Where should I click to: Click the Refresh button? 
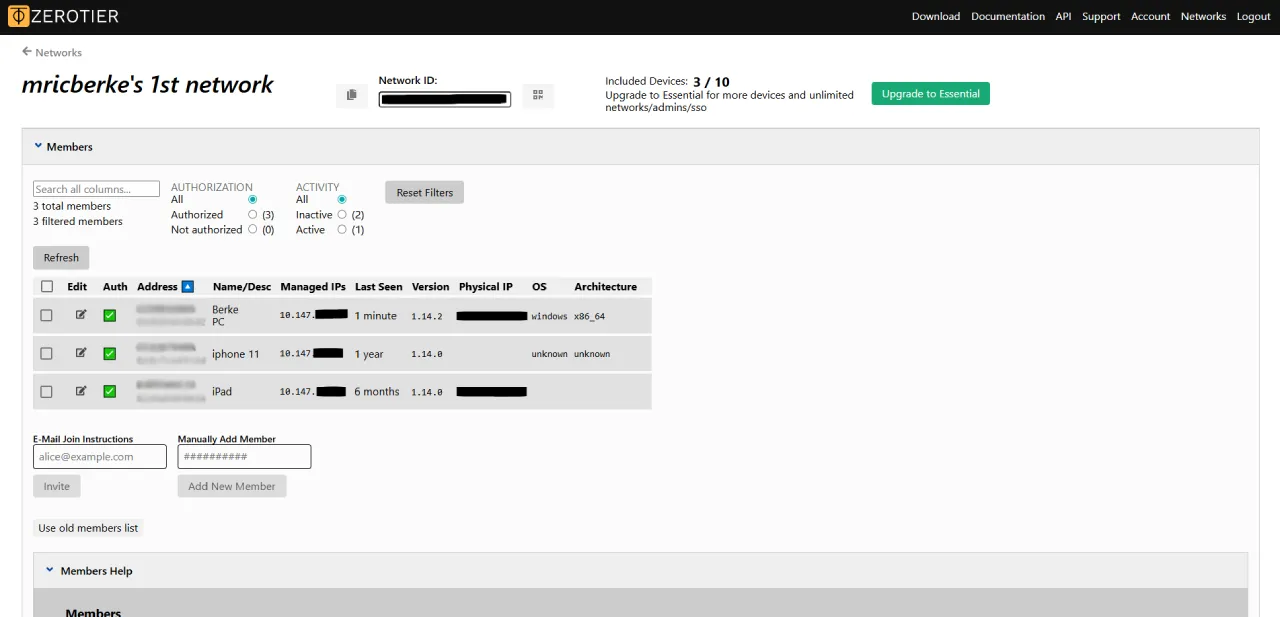pyautogui.click(x=61, y=258)
